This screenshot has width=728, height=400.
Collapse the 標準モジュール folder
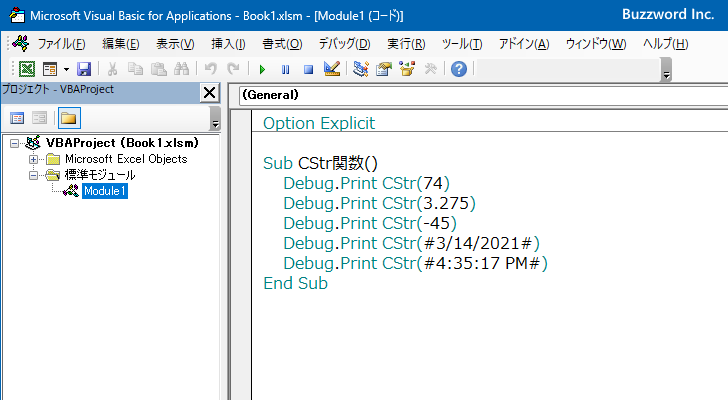click(x=33, y=175)
